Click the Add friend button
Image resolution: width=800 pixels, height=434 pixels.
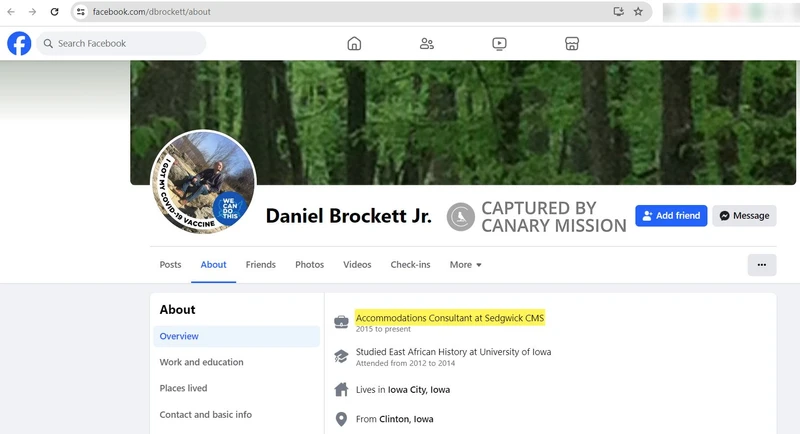[671, 216]
